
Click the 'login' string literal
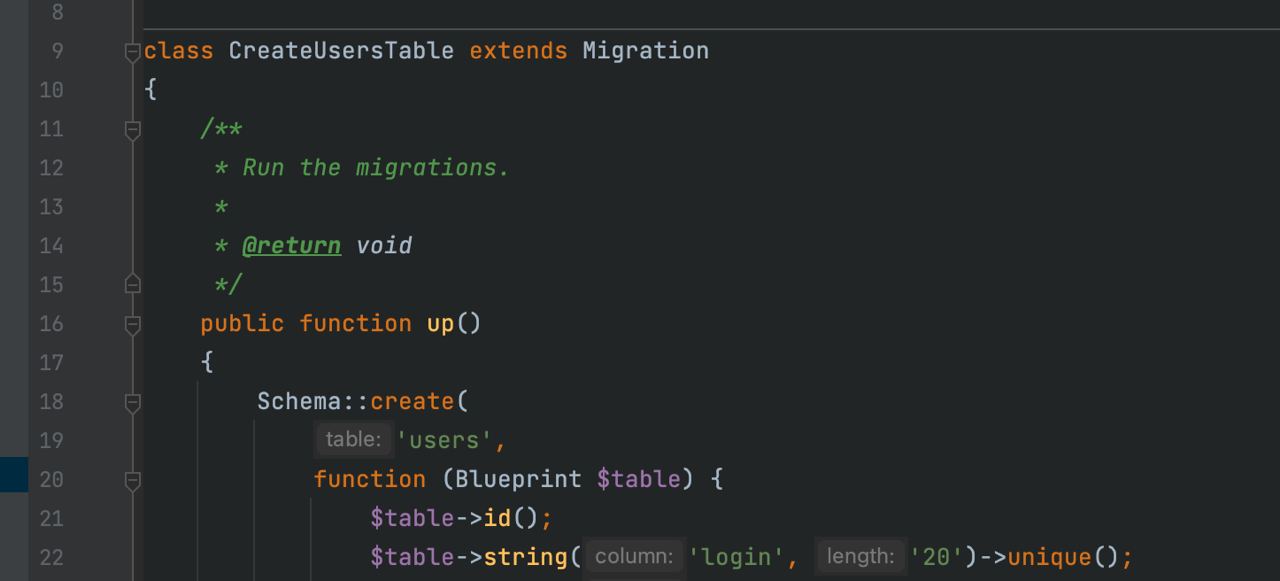(736, 557)
